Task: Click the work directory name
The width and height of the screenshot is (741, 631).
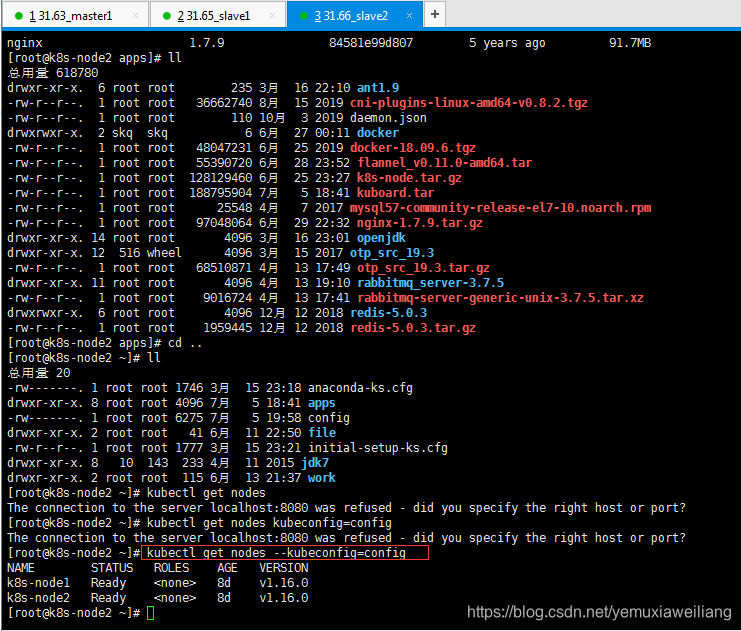Action: click(x=321, y=478)
